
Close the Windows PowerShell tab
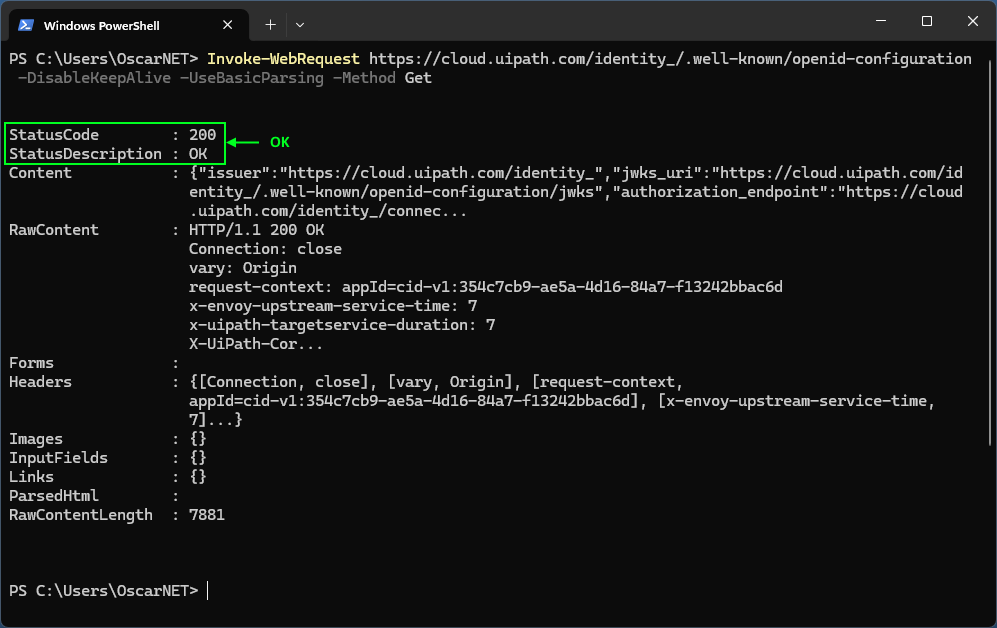[228, 25]
